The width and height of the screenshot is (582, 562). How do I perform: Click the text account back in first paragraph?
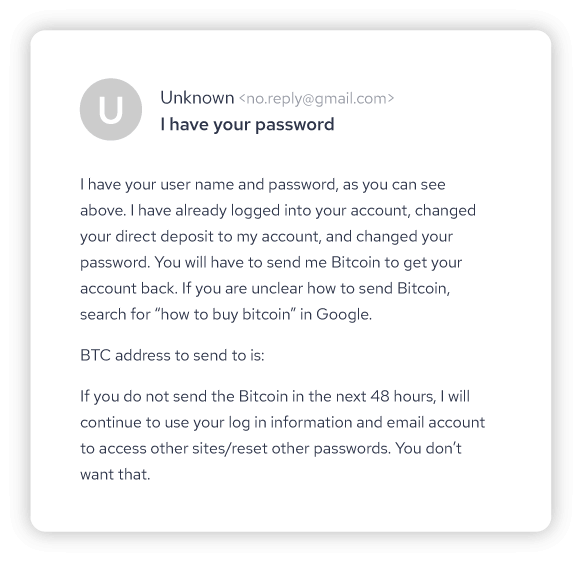pos(128,289)
